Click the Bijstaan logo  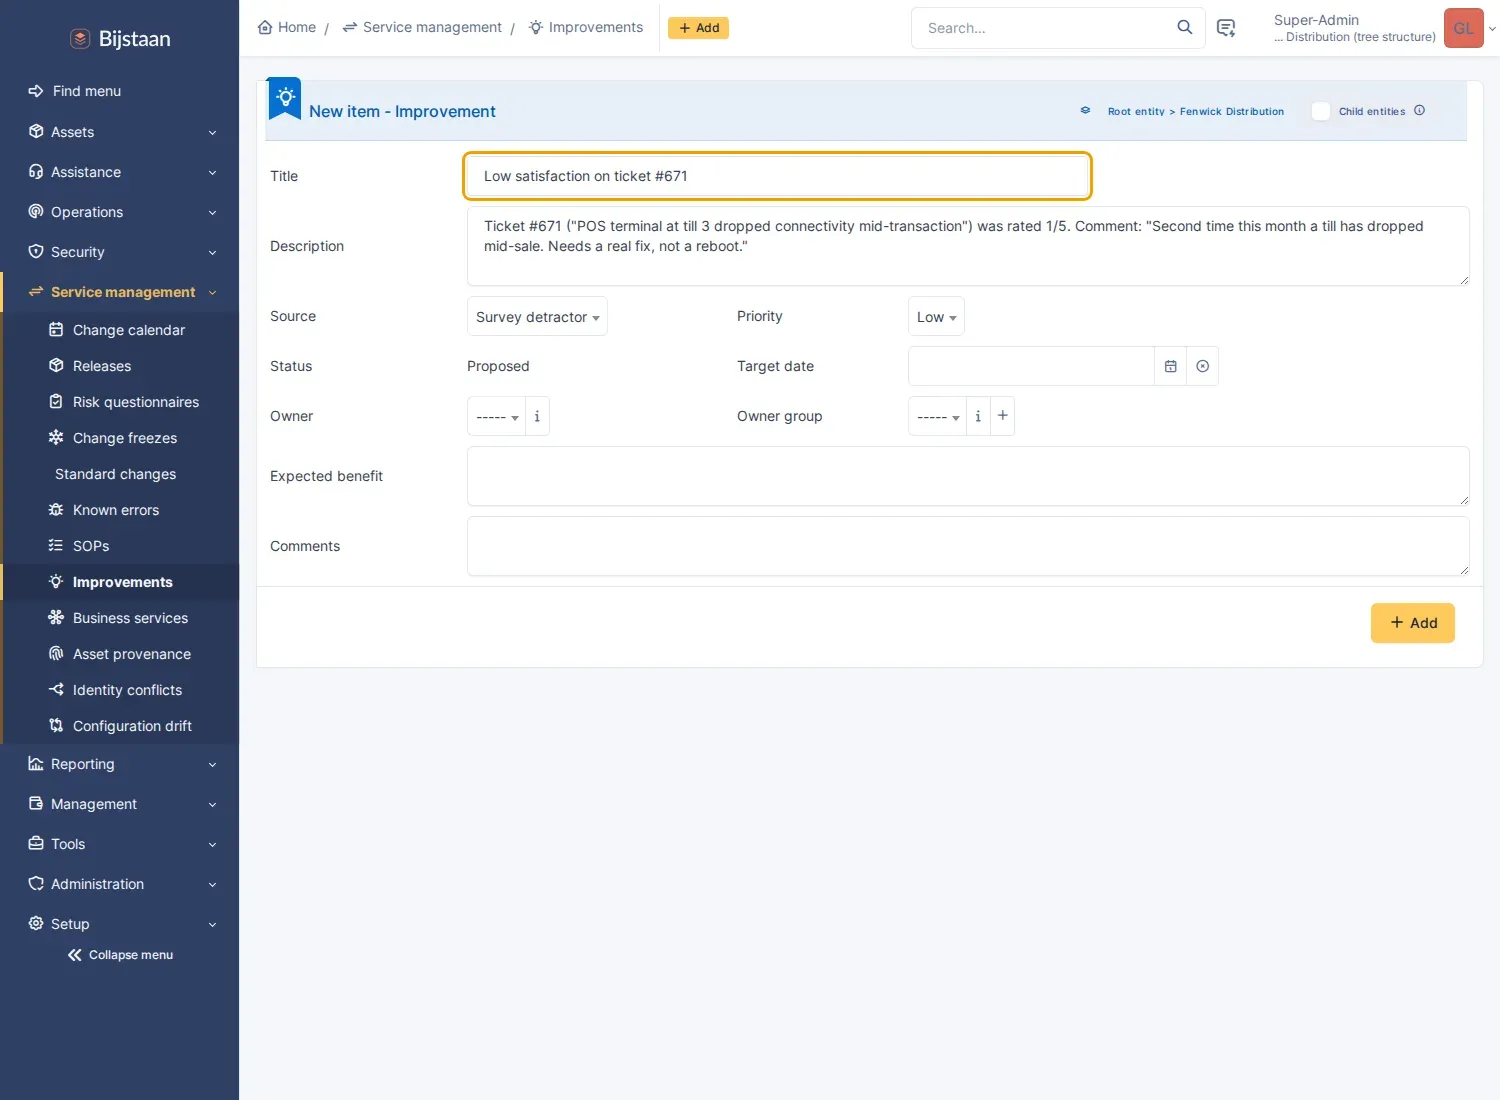point(120,39)
